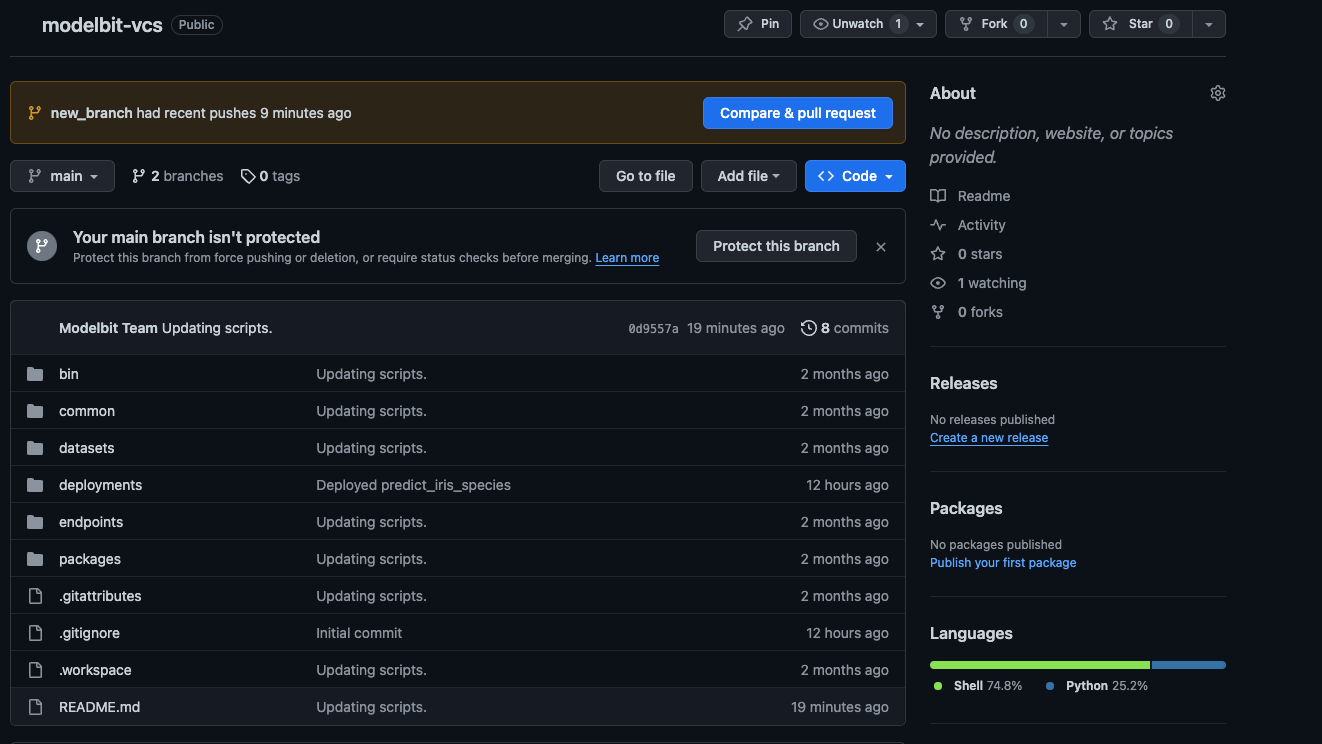Click 'Modelbit Team' commit author
1322x744 pixels.
click(x=108, y=328)
